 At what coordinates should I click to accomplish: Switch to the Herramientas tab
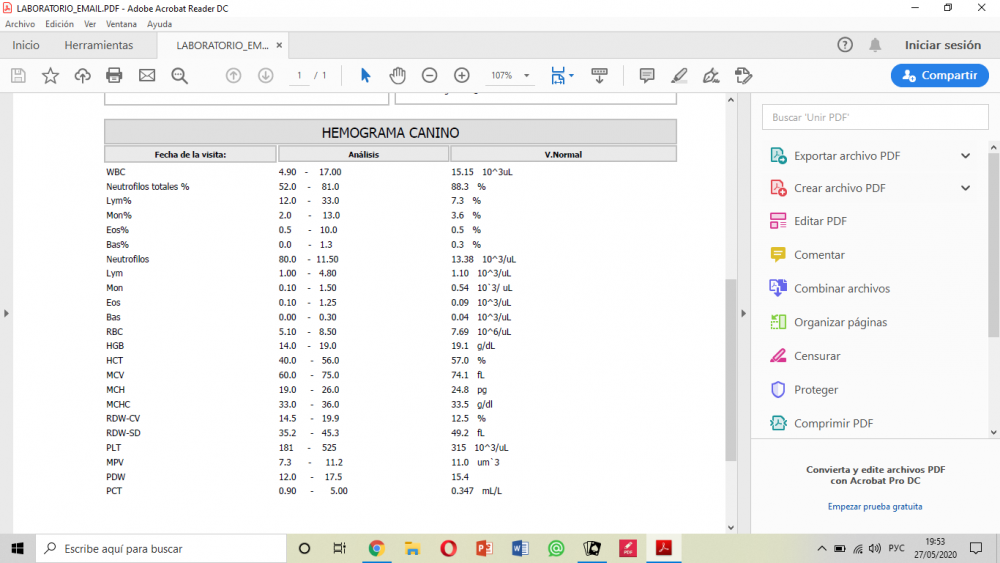98,45
